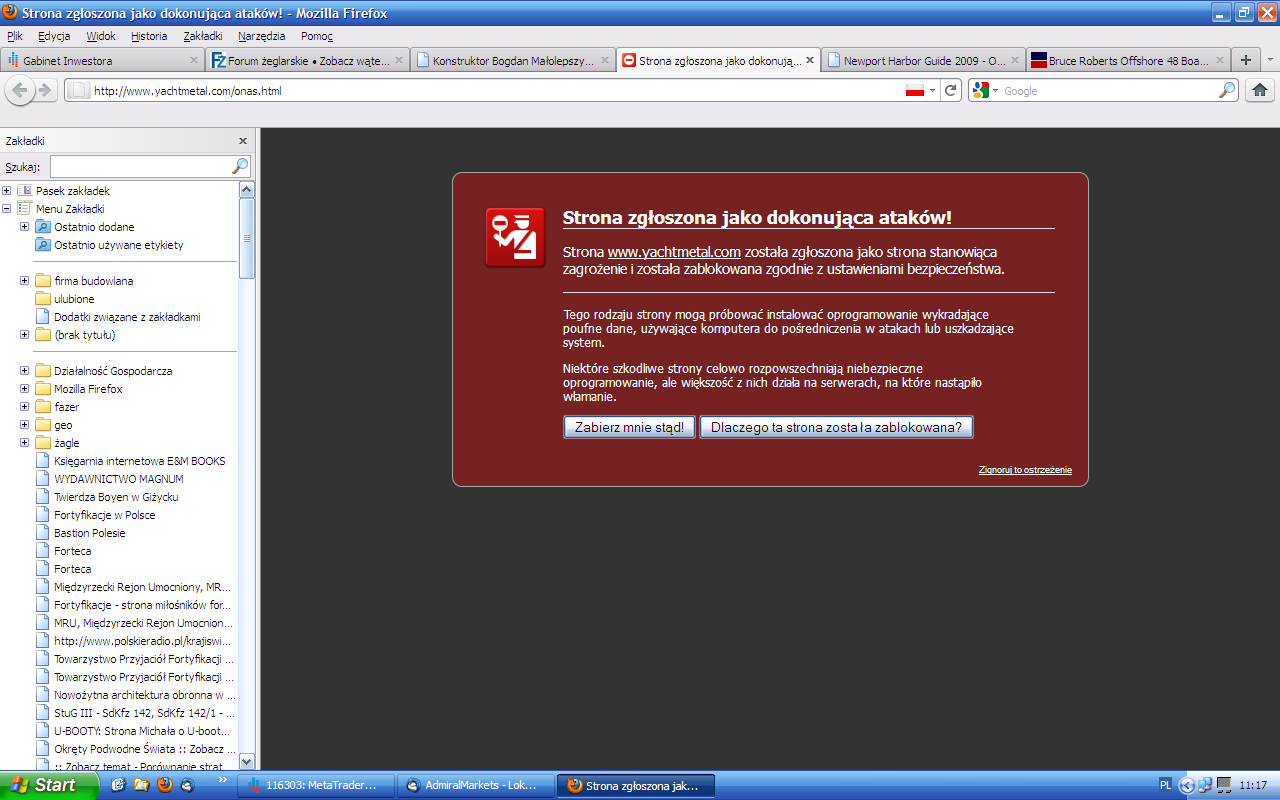Expand Mozilla Firefox bookmarks folder
The image size is (1280, 800).
coord(25,389)
